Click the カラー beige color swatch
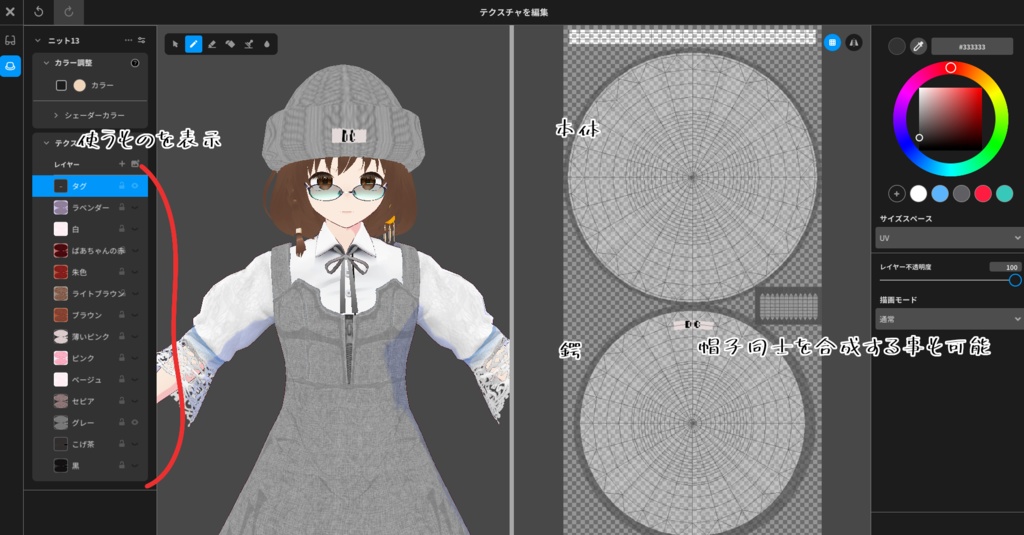1024x535 pixels. pyautogui.click(x=80, y=86)
